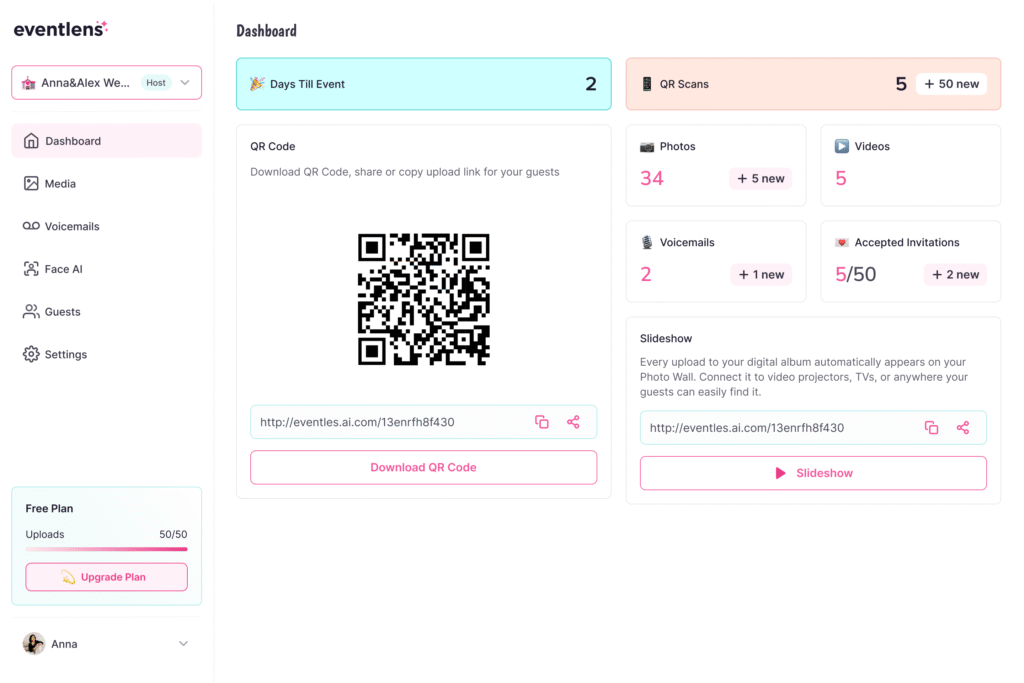The image size is (1024, 683).
Task: Expand the Anna&Alex event selector dropdown
Action: point(185,83)
